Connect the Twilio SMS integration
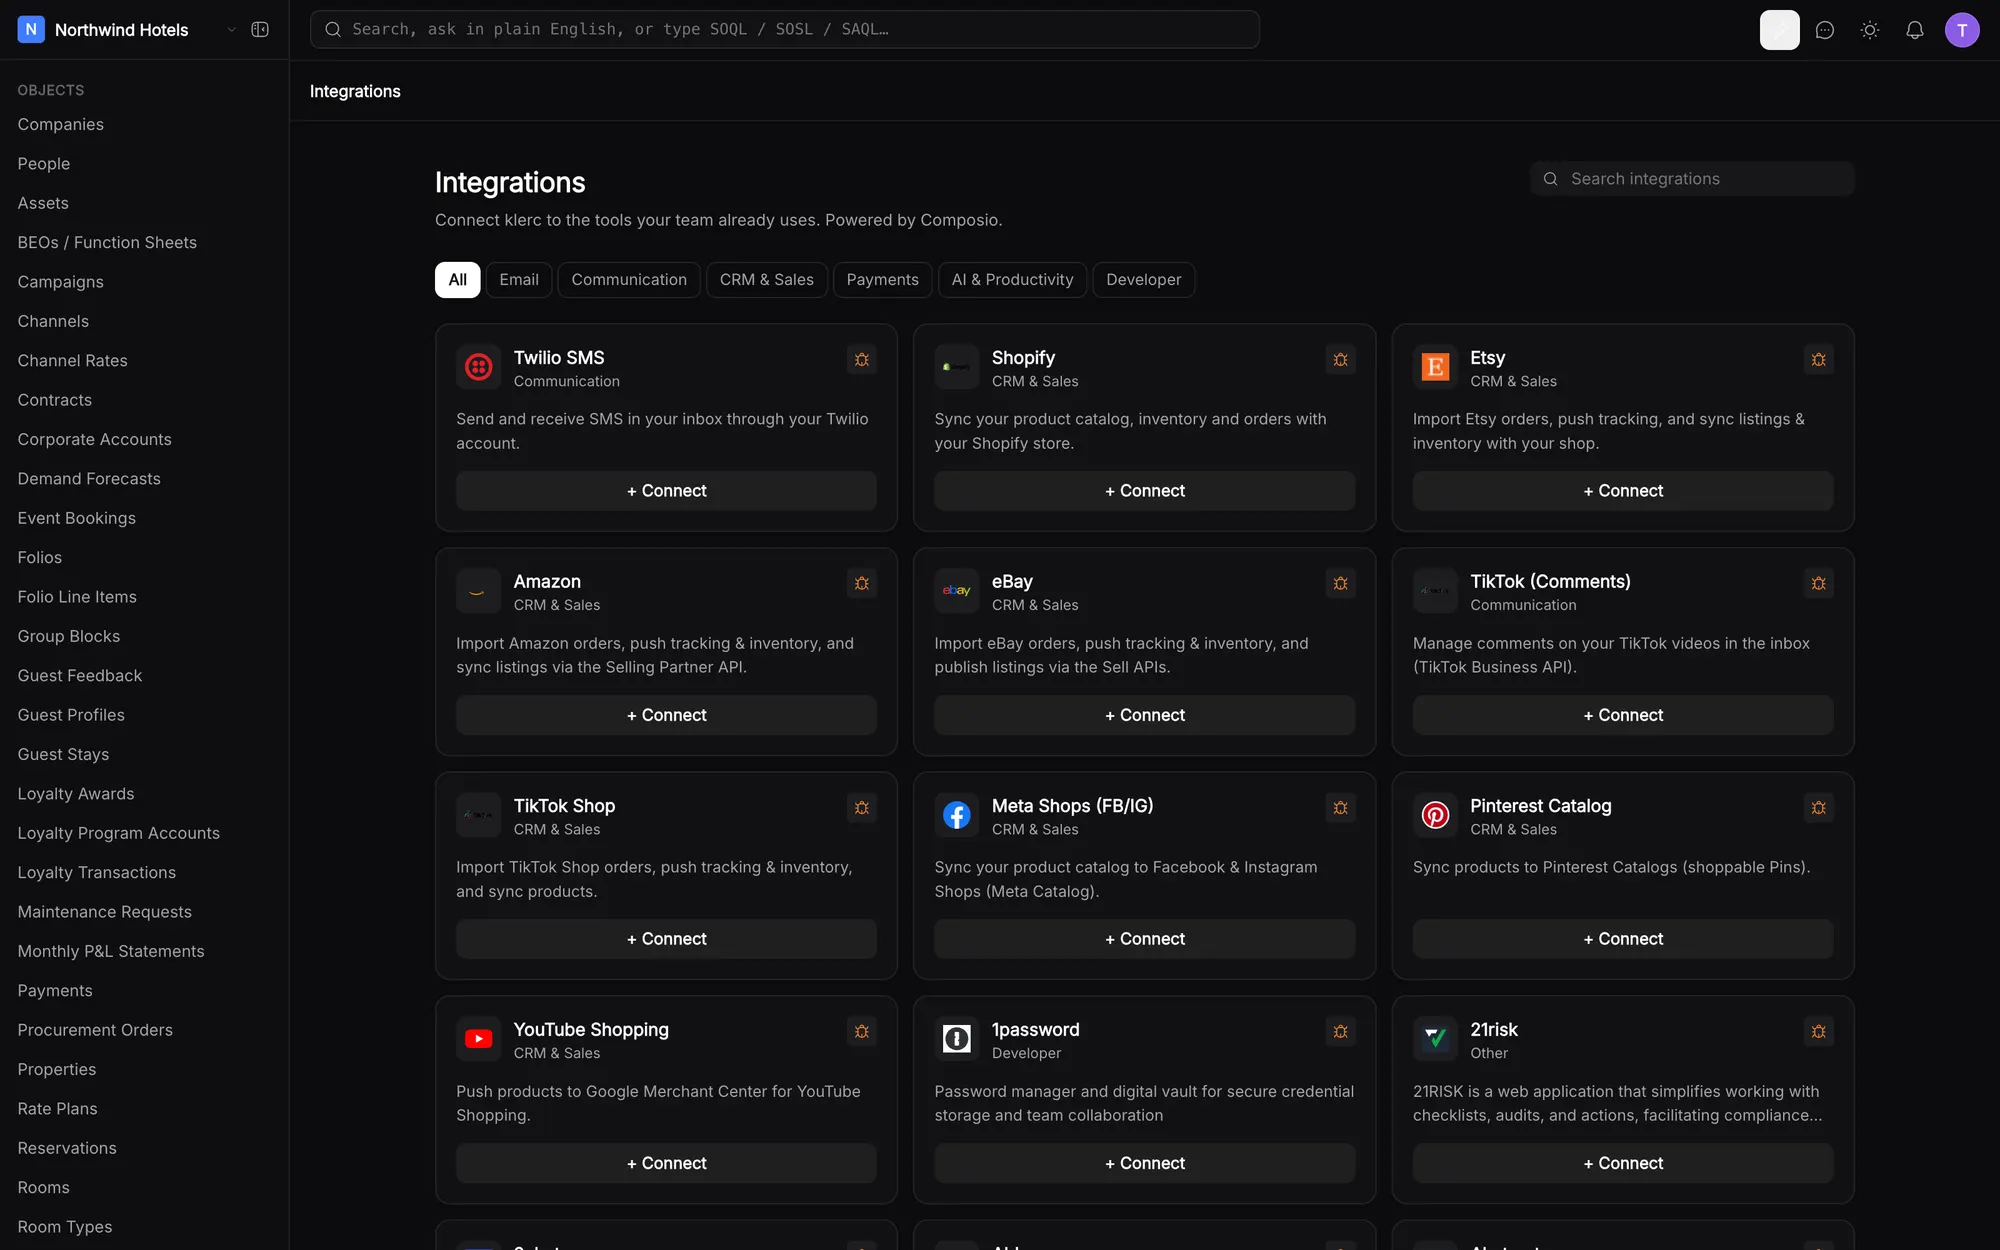Image resolution: width=2000 pixels, height=1250 pixels. click(x=666, y=491)
